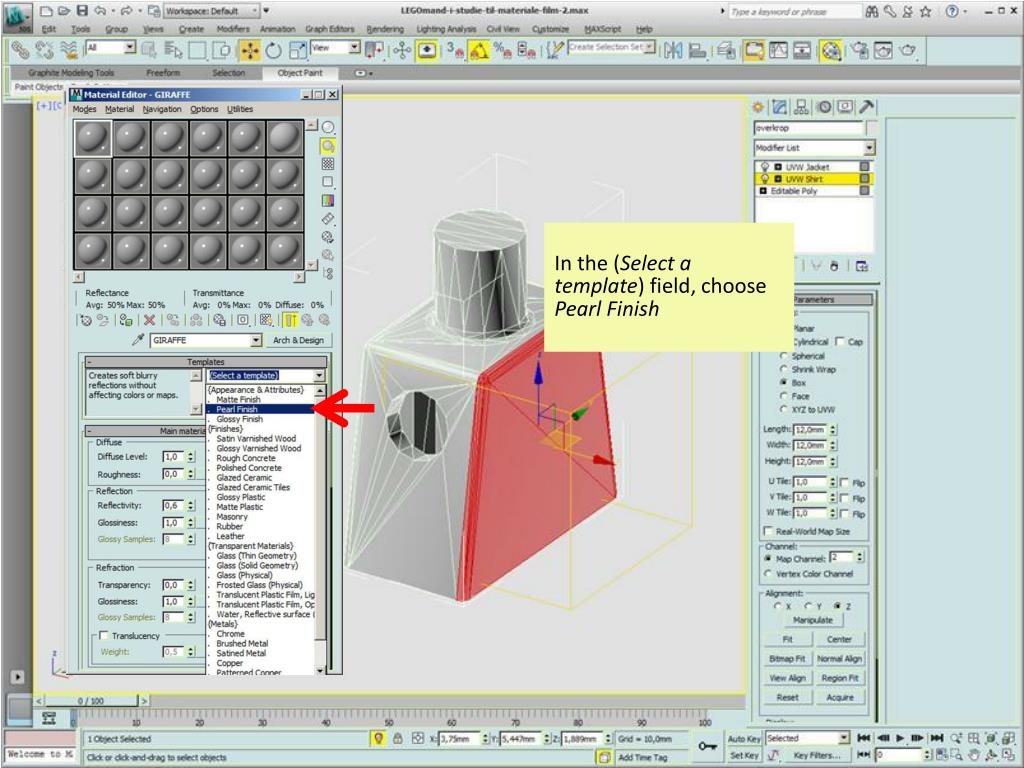Screen dimensions: 1024x768
Task: Open the Selected key mode dropdown
Action: [x=844, y=738]
